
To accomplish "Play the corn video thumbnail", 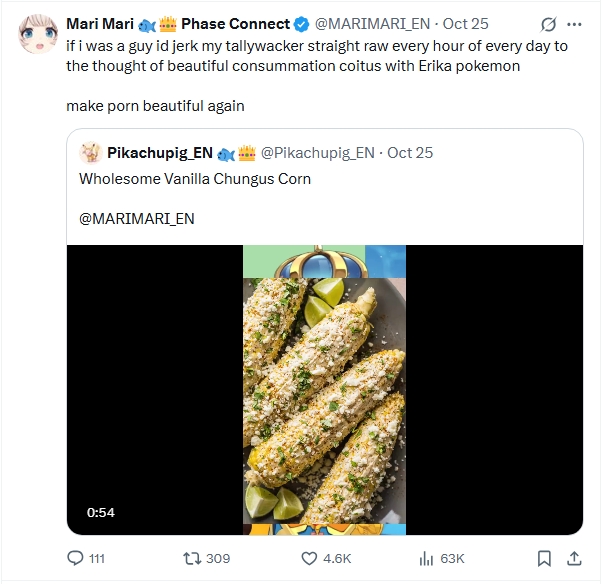I will (324, 390).
